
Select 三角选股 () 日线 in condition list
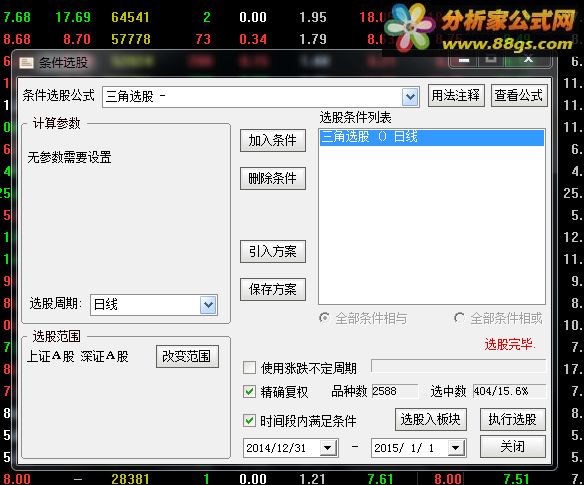[x=432, y=137]
